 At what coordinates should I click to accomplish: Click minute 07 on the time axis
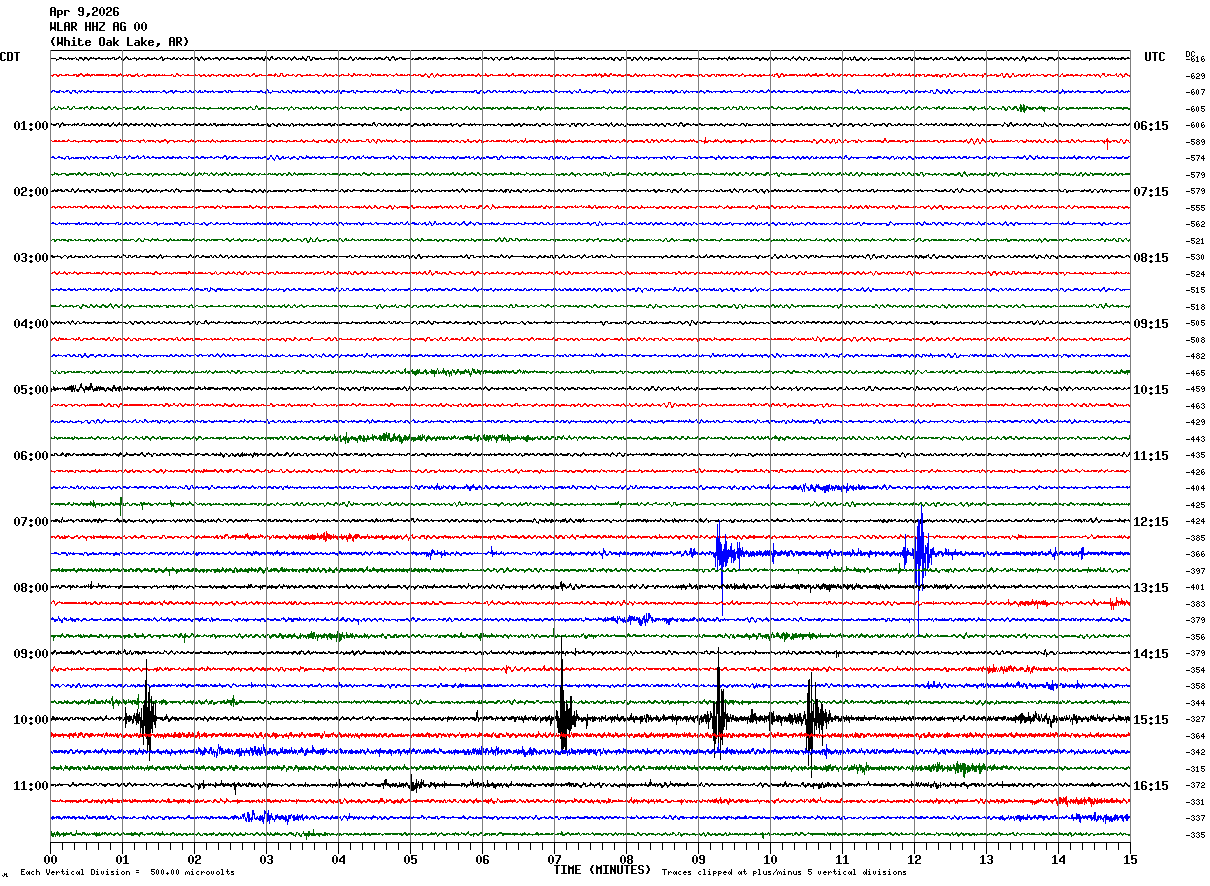[554, 859]
